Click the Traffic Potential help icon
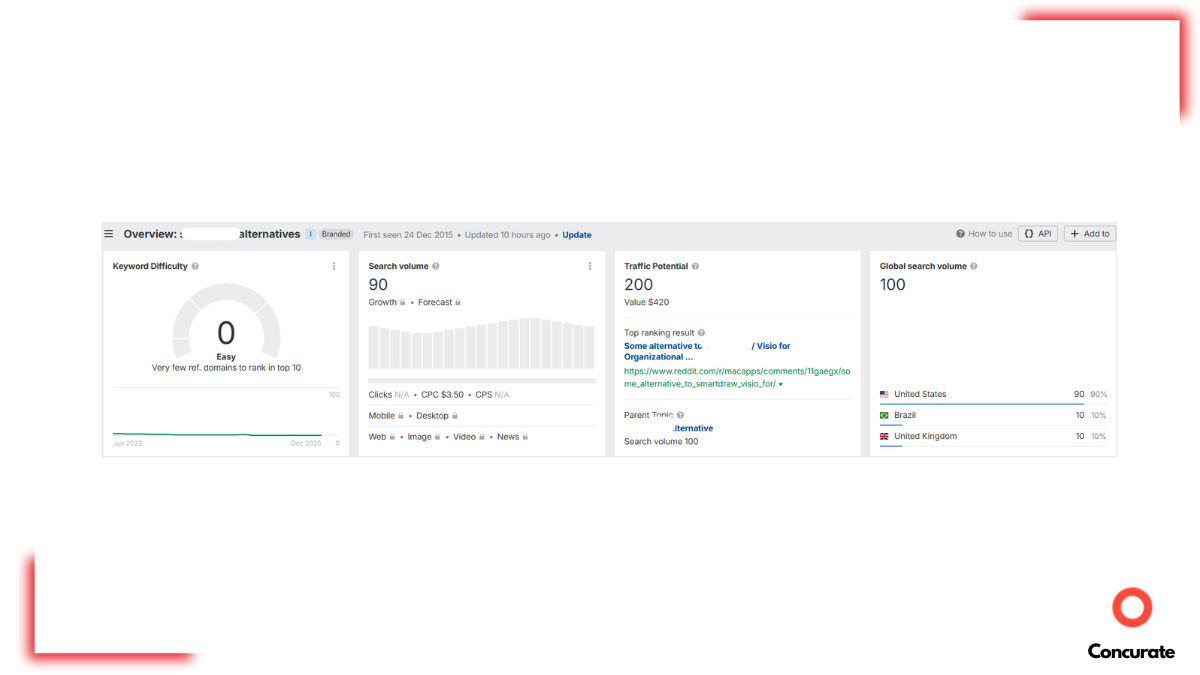Image resolution: width=1200 pixels, height=675 pixels. point(696,267)
